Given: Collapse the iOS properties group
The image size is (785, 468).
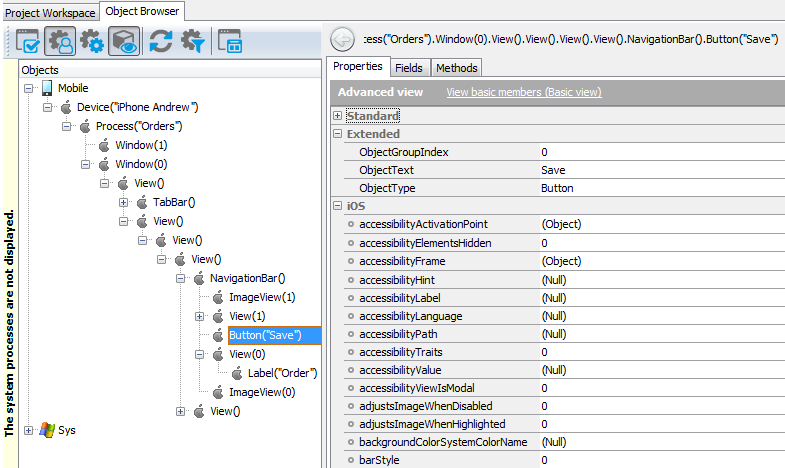Looking at the screenshot, I should (x=337, y=206).
